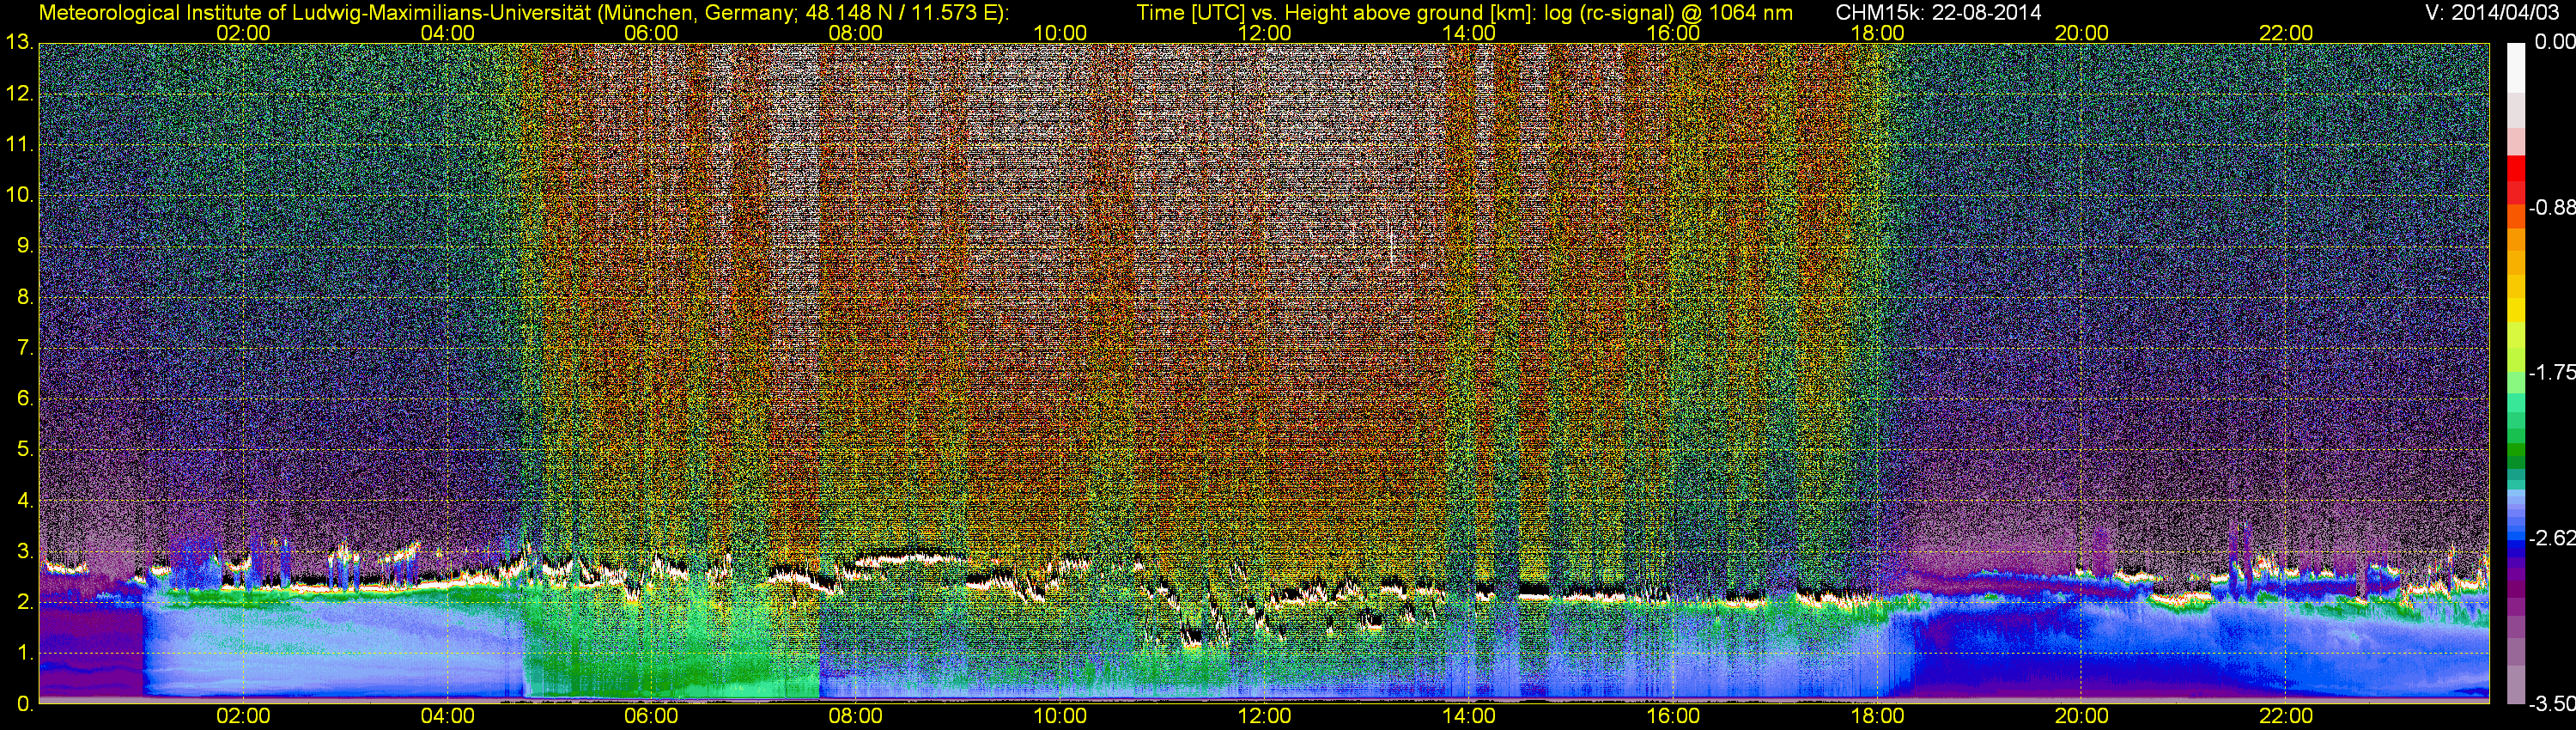Viewport: 2576px width, 730px height.
Task: Click "04:00" on the bottom time axis
Action: (x=447, y=716)
